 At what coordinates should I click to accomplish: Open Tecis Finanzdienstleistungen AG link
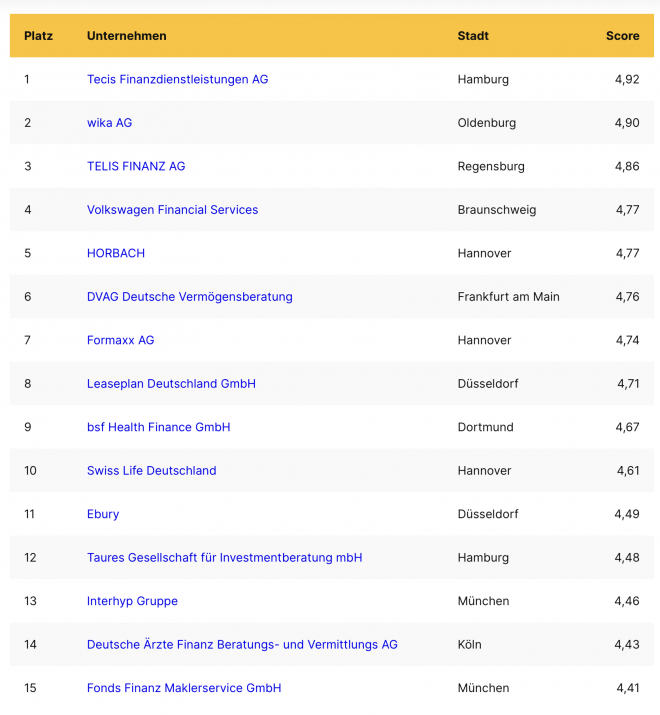(x=177, y=79)
